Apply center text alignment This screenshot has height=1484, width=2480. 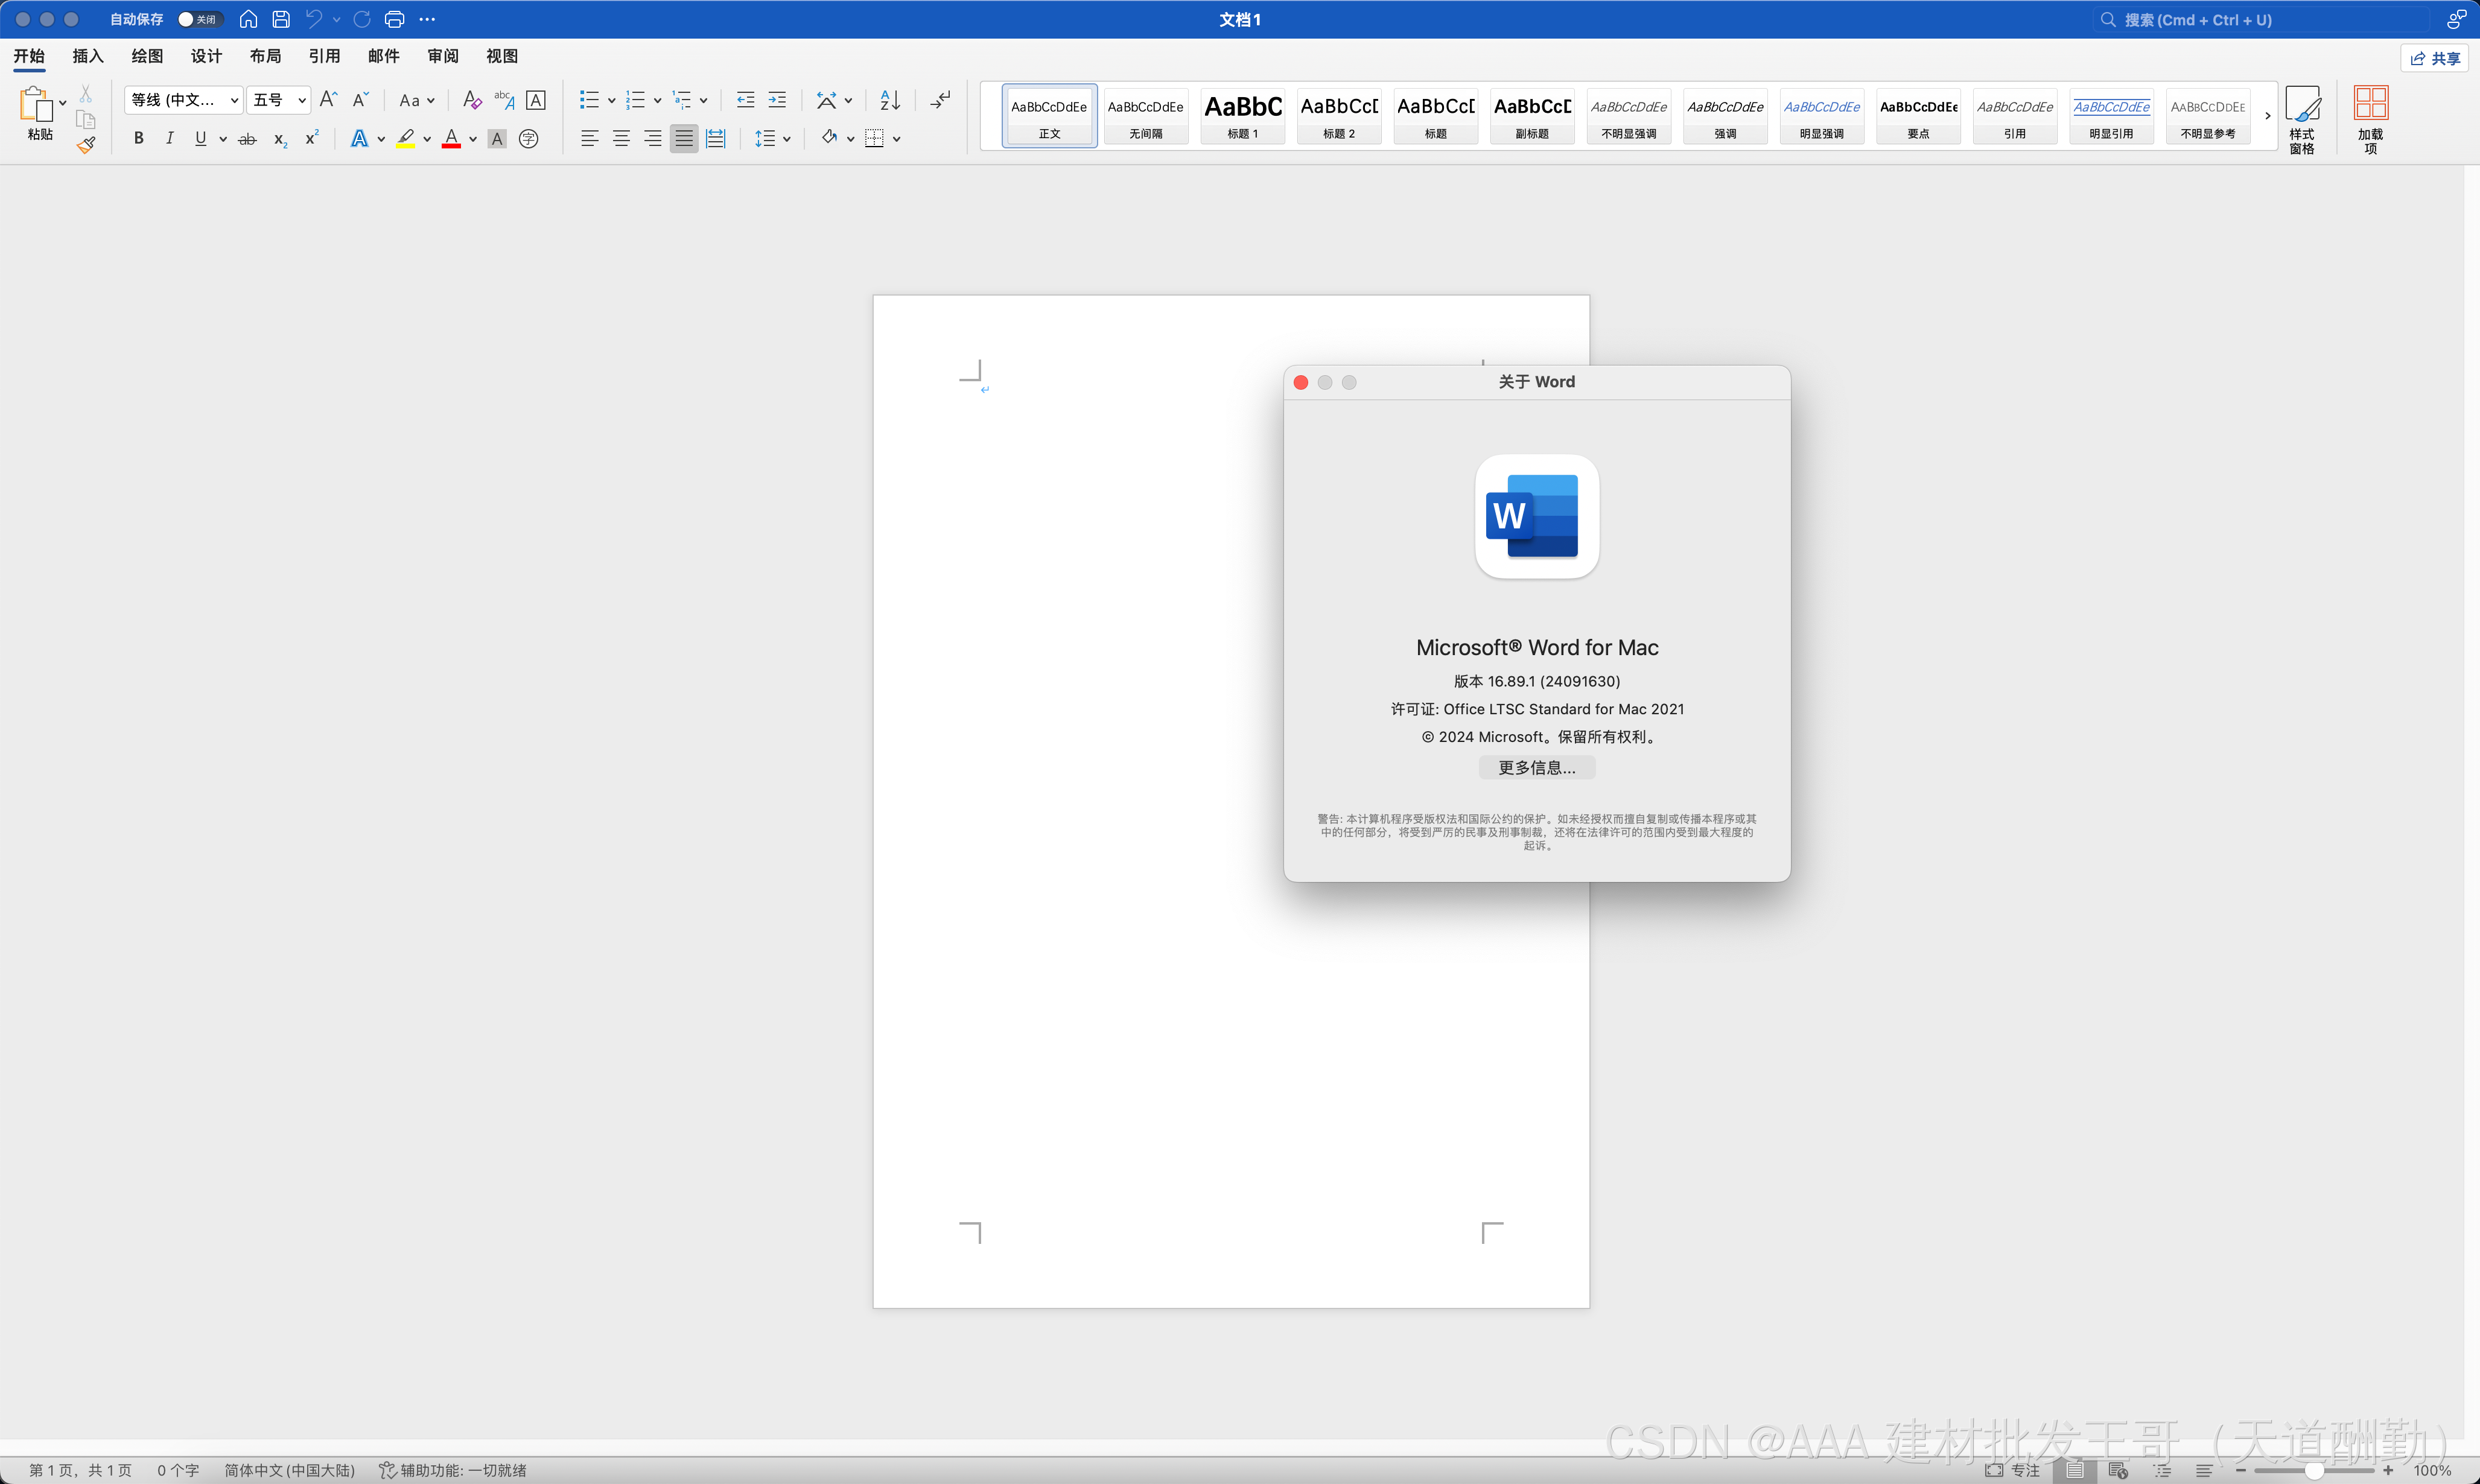click(621, 139)
